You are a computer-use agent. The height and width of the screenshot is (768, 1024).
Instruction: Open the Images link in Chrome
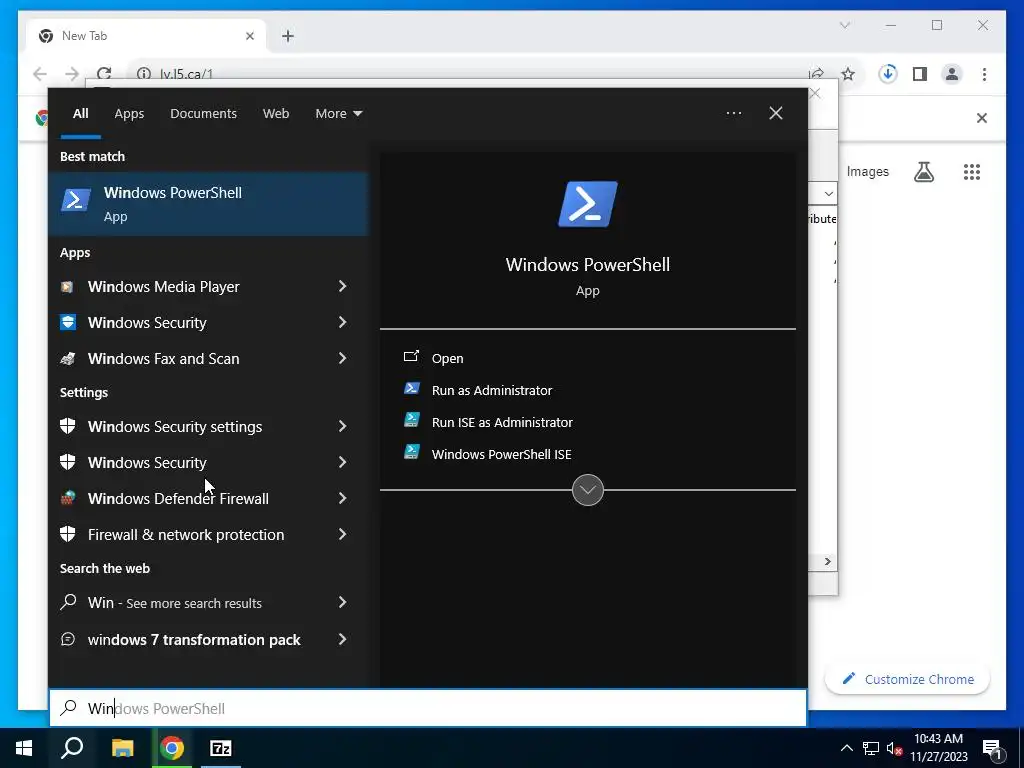tap(867, 172)
